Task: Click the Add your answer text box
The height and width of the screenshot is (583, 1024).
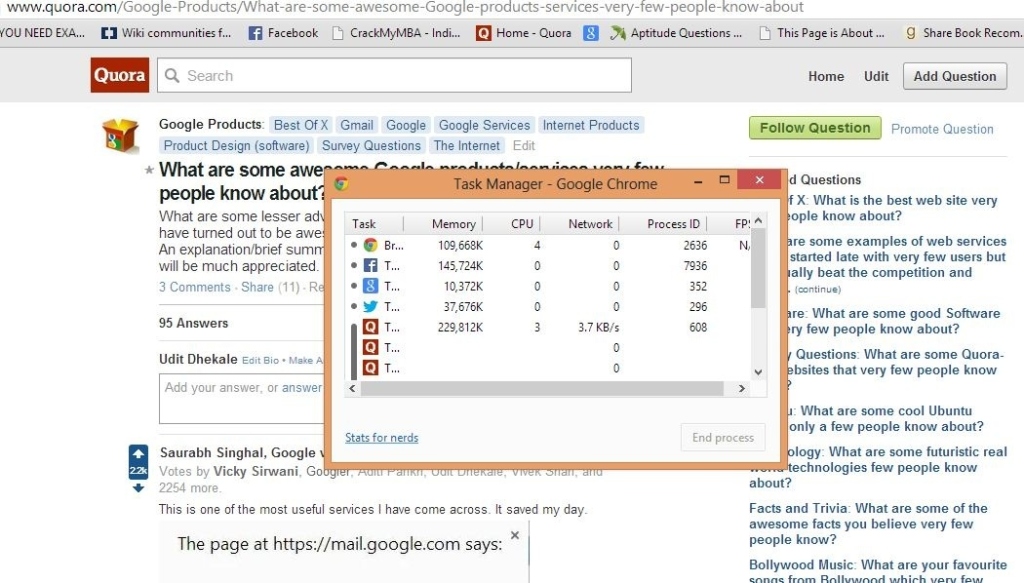Action: point(242,398)
